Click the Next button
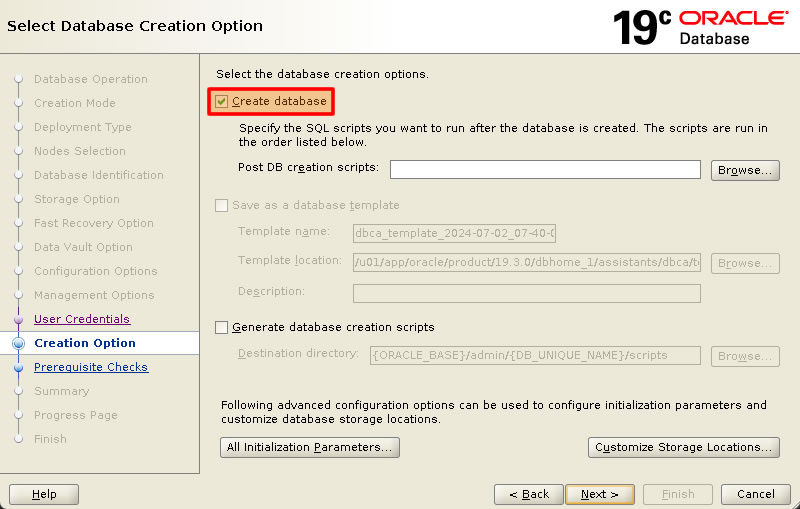This screenshot has height=509, width=800. (x=600, y=494)
